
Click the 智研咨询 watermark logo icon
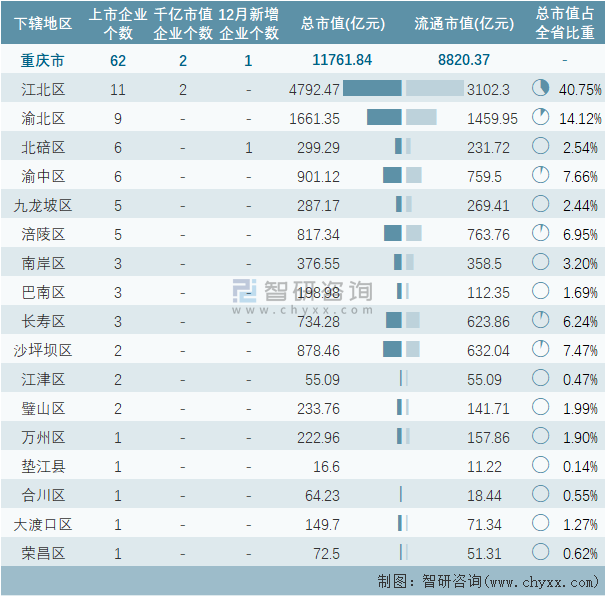pyautogui.click(x=245, y=291)
